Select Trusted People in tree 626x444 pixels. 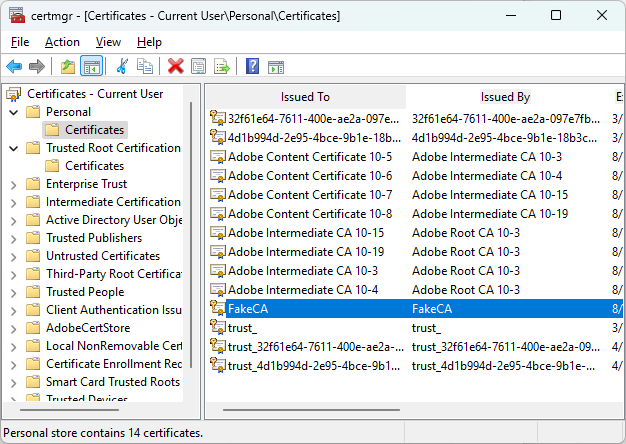click(x=85, y=291)
